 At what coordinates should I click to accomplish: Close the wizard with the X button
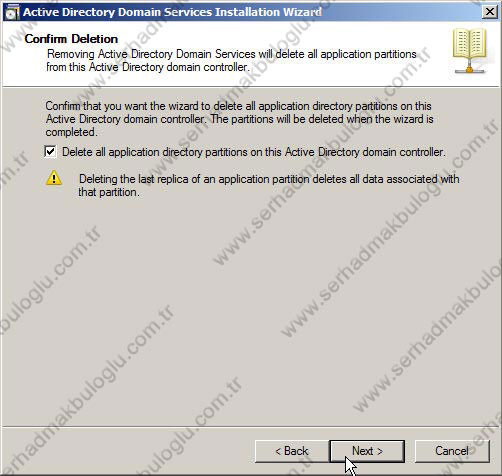tap(490, 12)
